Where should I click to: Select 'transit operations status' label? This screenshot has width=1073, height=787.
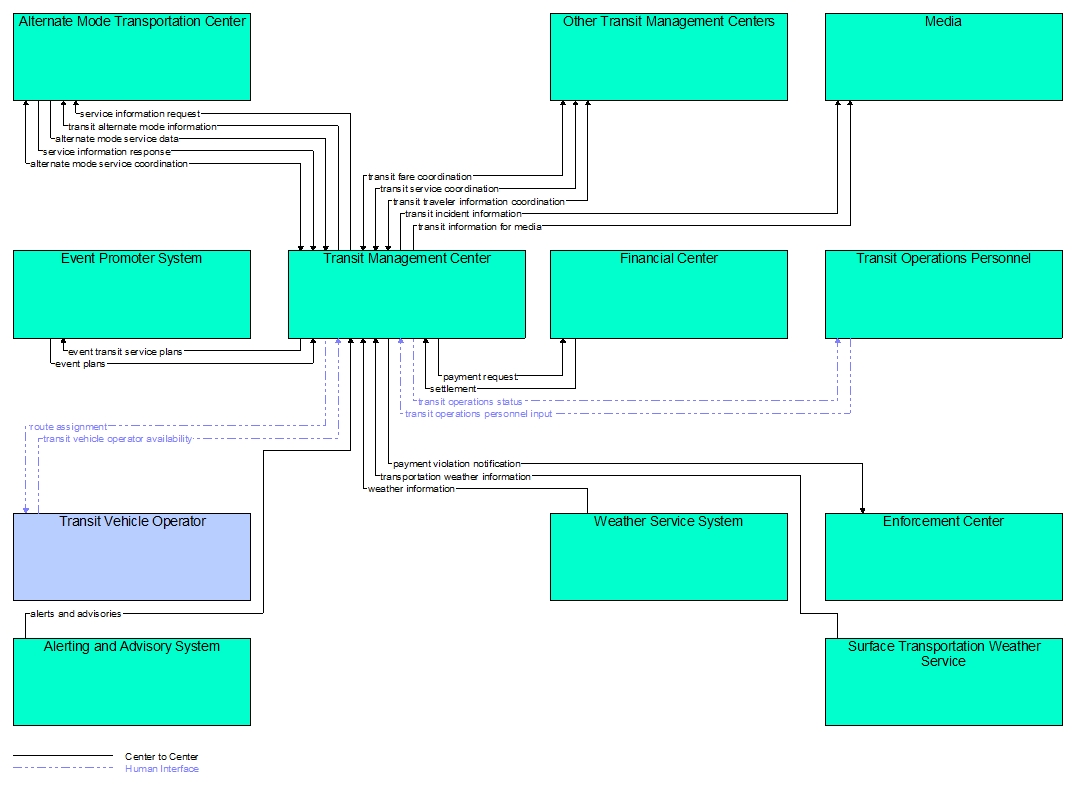coord(470,402)
